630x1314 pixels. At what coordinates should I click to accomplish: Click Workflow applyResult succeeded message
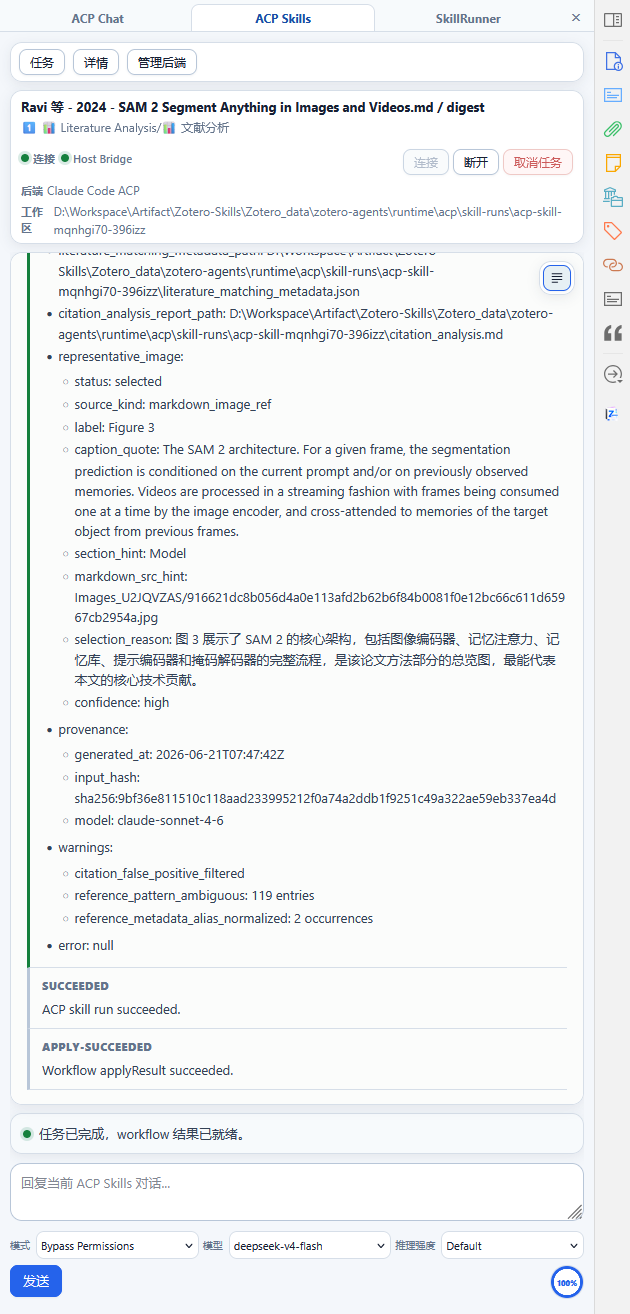tap(138, 1071)
